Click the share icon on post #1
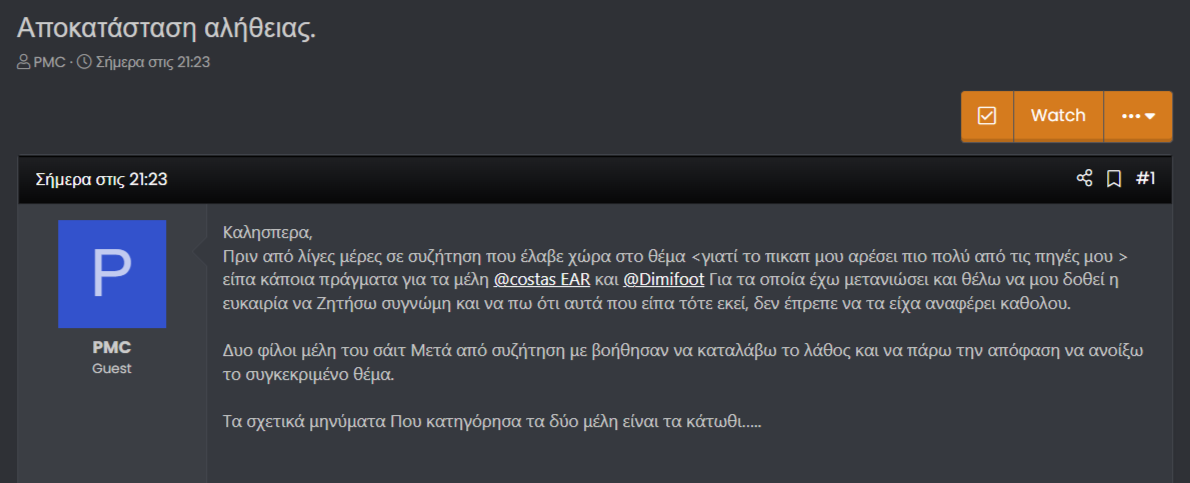 click(1084, 179)
